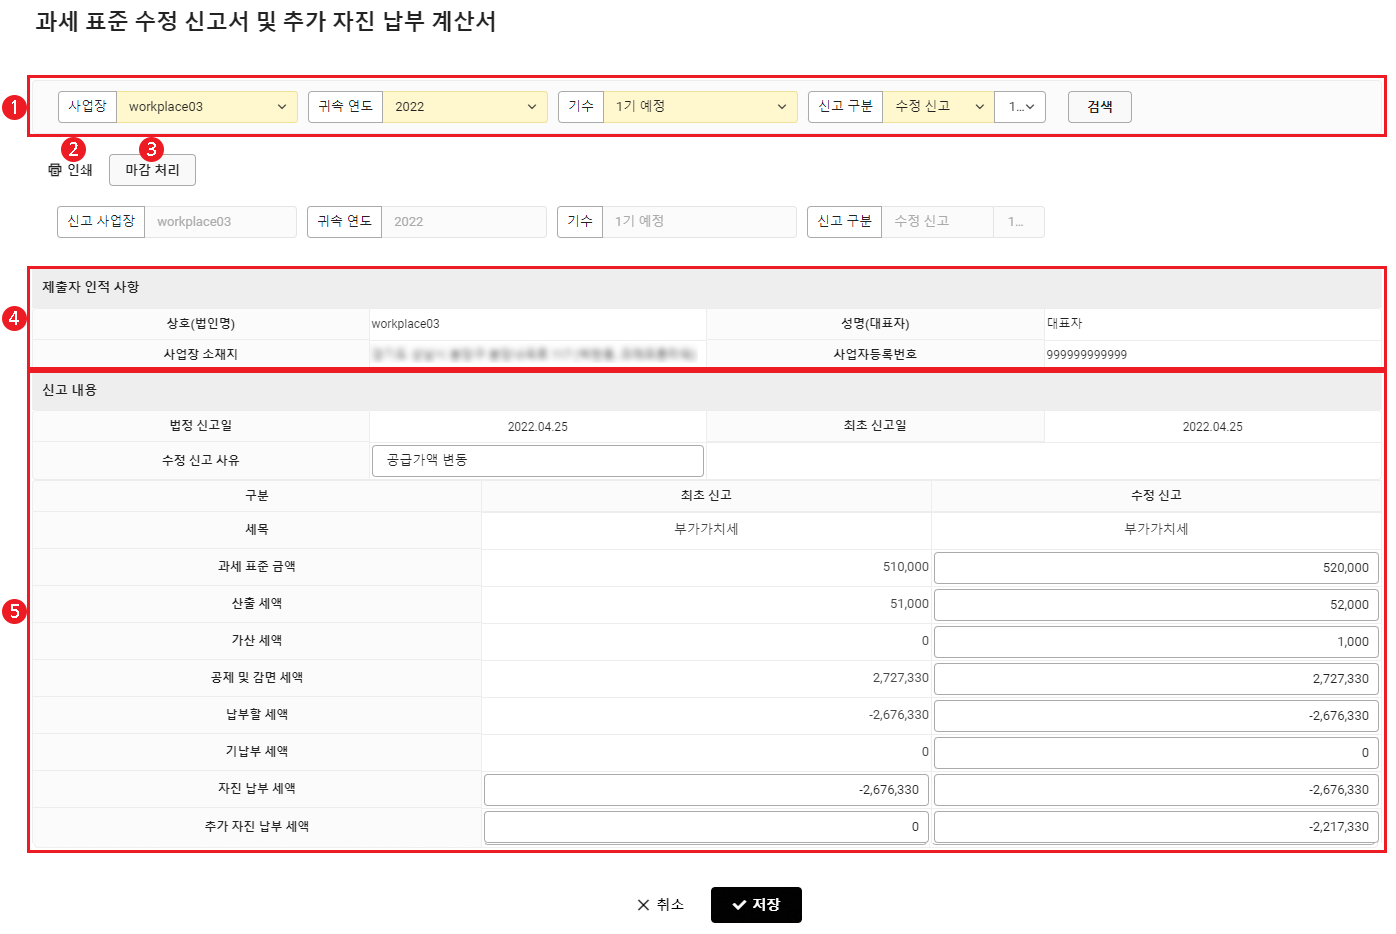Image resolution: width=1396 pixels, height=934 pixels.
Task: Open the 사업장 workplace03 dropdown
Action: [x=207, y=107]
